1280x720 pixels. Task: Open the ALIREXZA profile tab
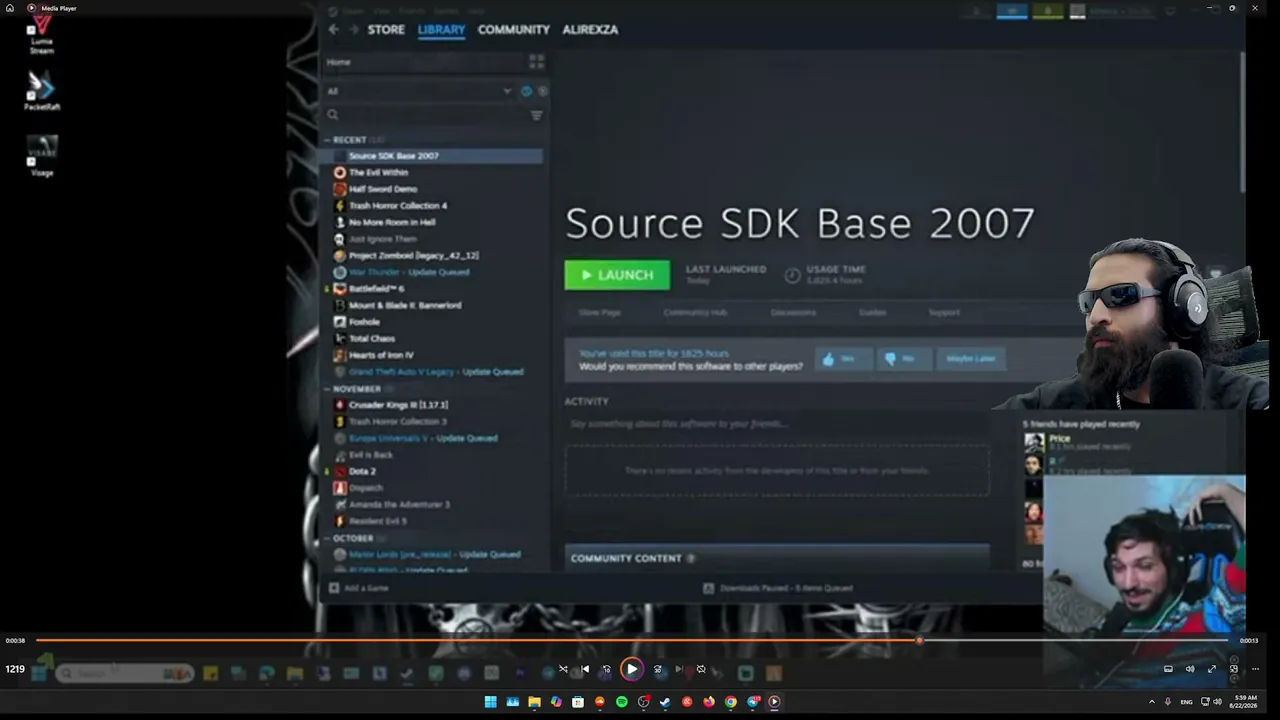pyautogui.click(x=590, y=30)
